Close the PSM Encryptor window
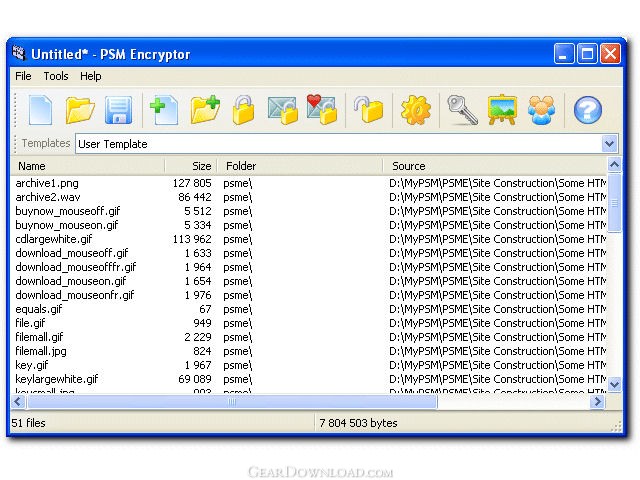 coord(610,54)
